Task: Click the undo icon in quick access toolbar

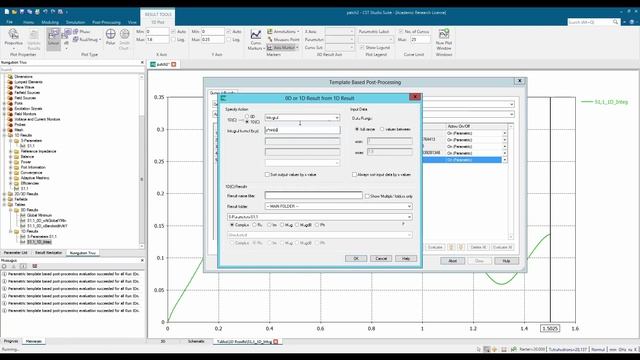Action: point(45,12)
